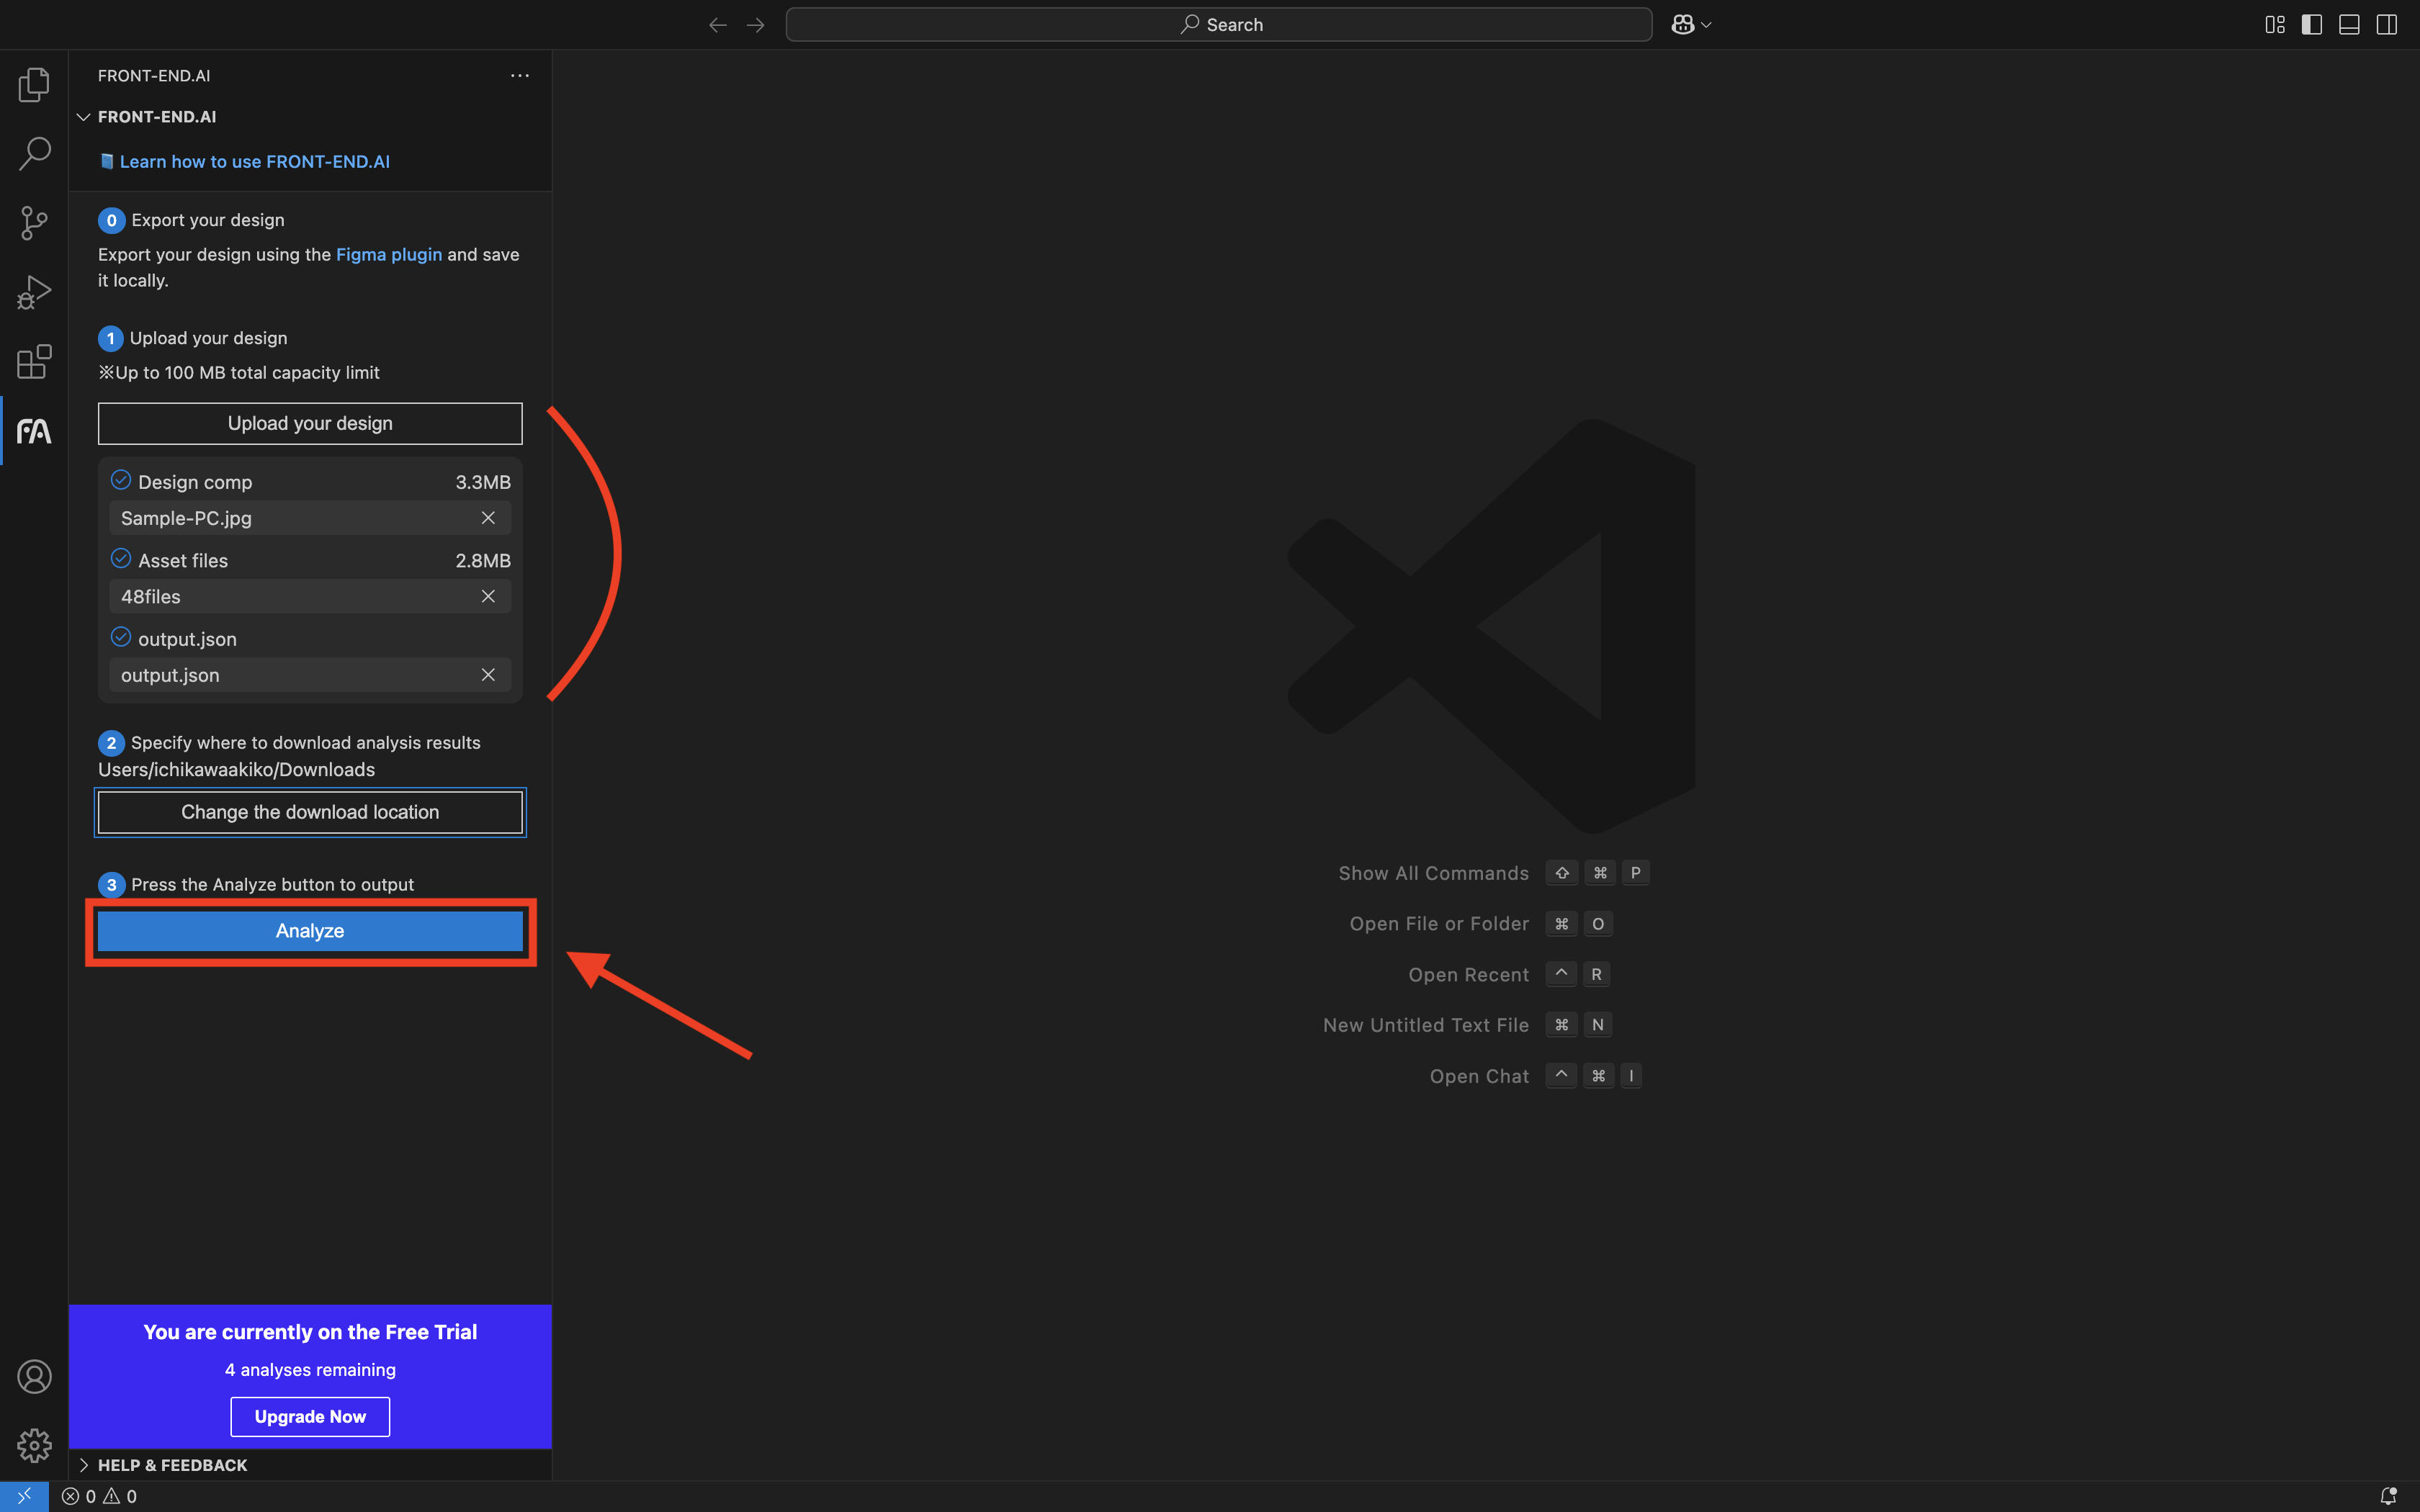Toggle the bottom panel

[x=2350, y=25]
